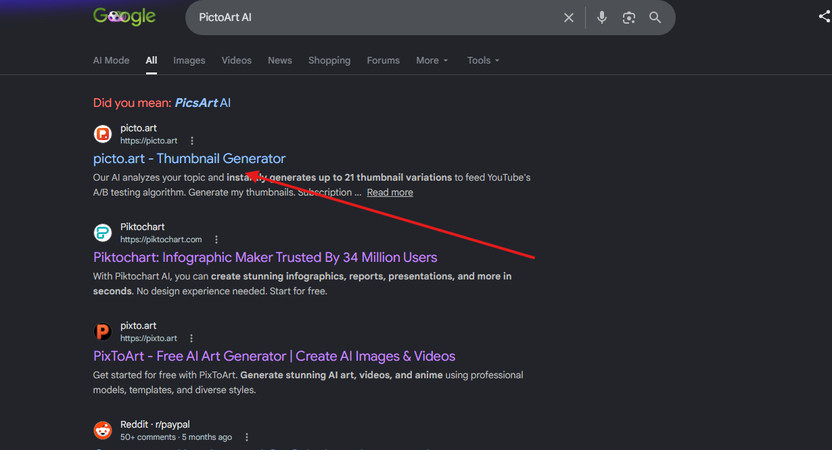
Task: Clear the search box with X icon
Action: tap(568, 18)
